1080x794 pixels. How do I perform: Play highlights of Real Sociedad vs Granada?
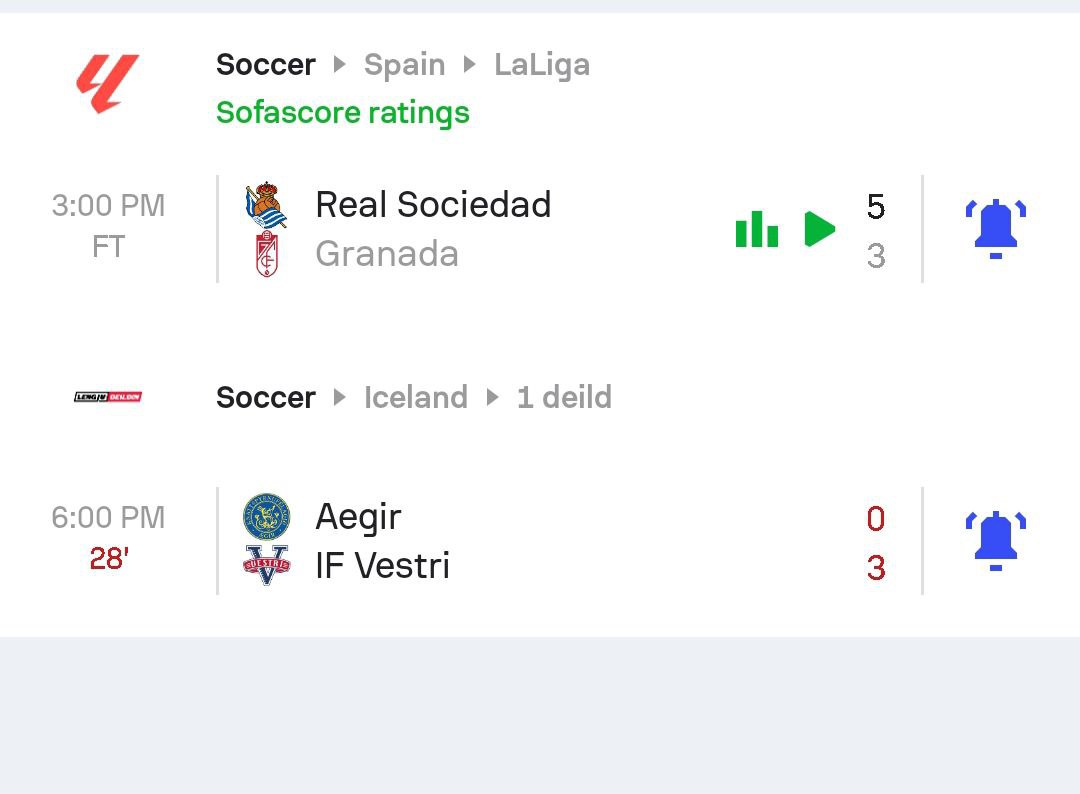819,229
